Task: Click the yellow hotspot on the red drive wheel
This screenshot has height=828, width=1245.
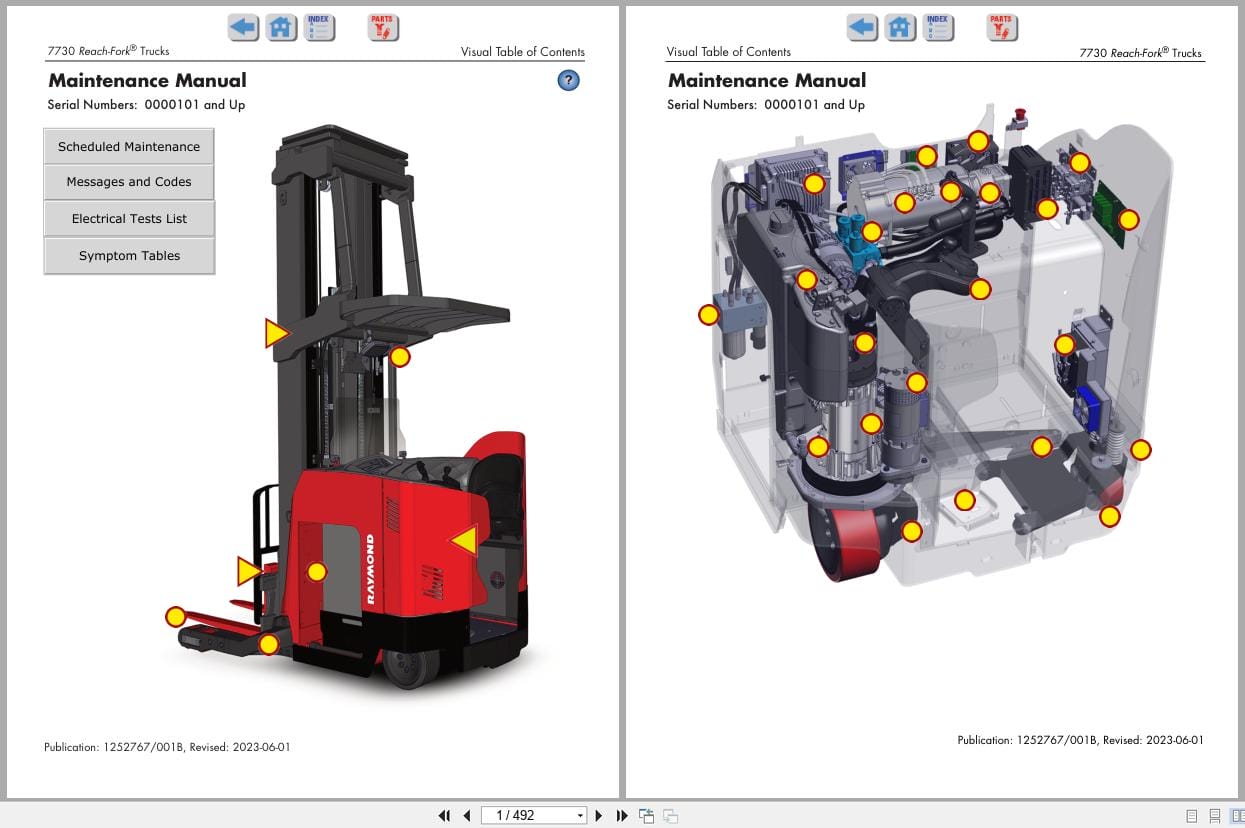Action: [x=911, y=531]
